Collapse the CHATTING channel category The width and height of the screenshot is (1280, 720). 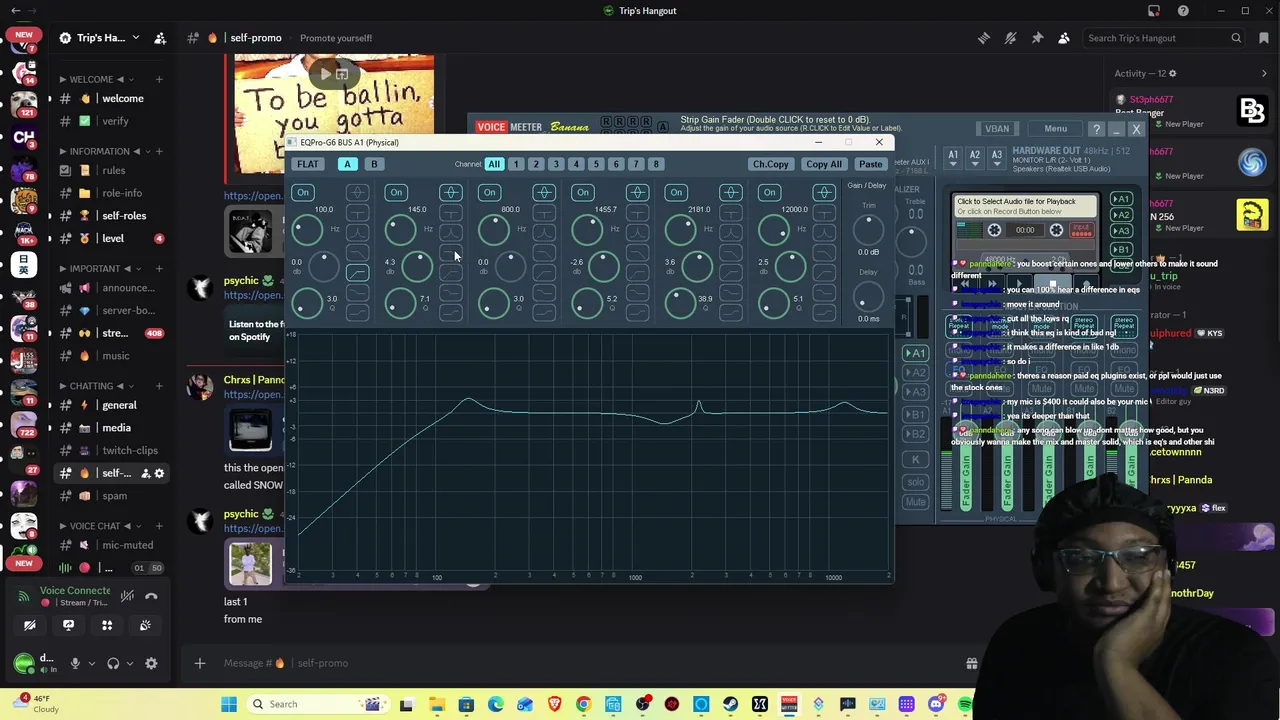coord(98,385)
